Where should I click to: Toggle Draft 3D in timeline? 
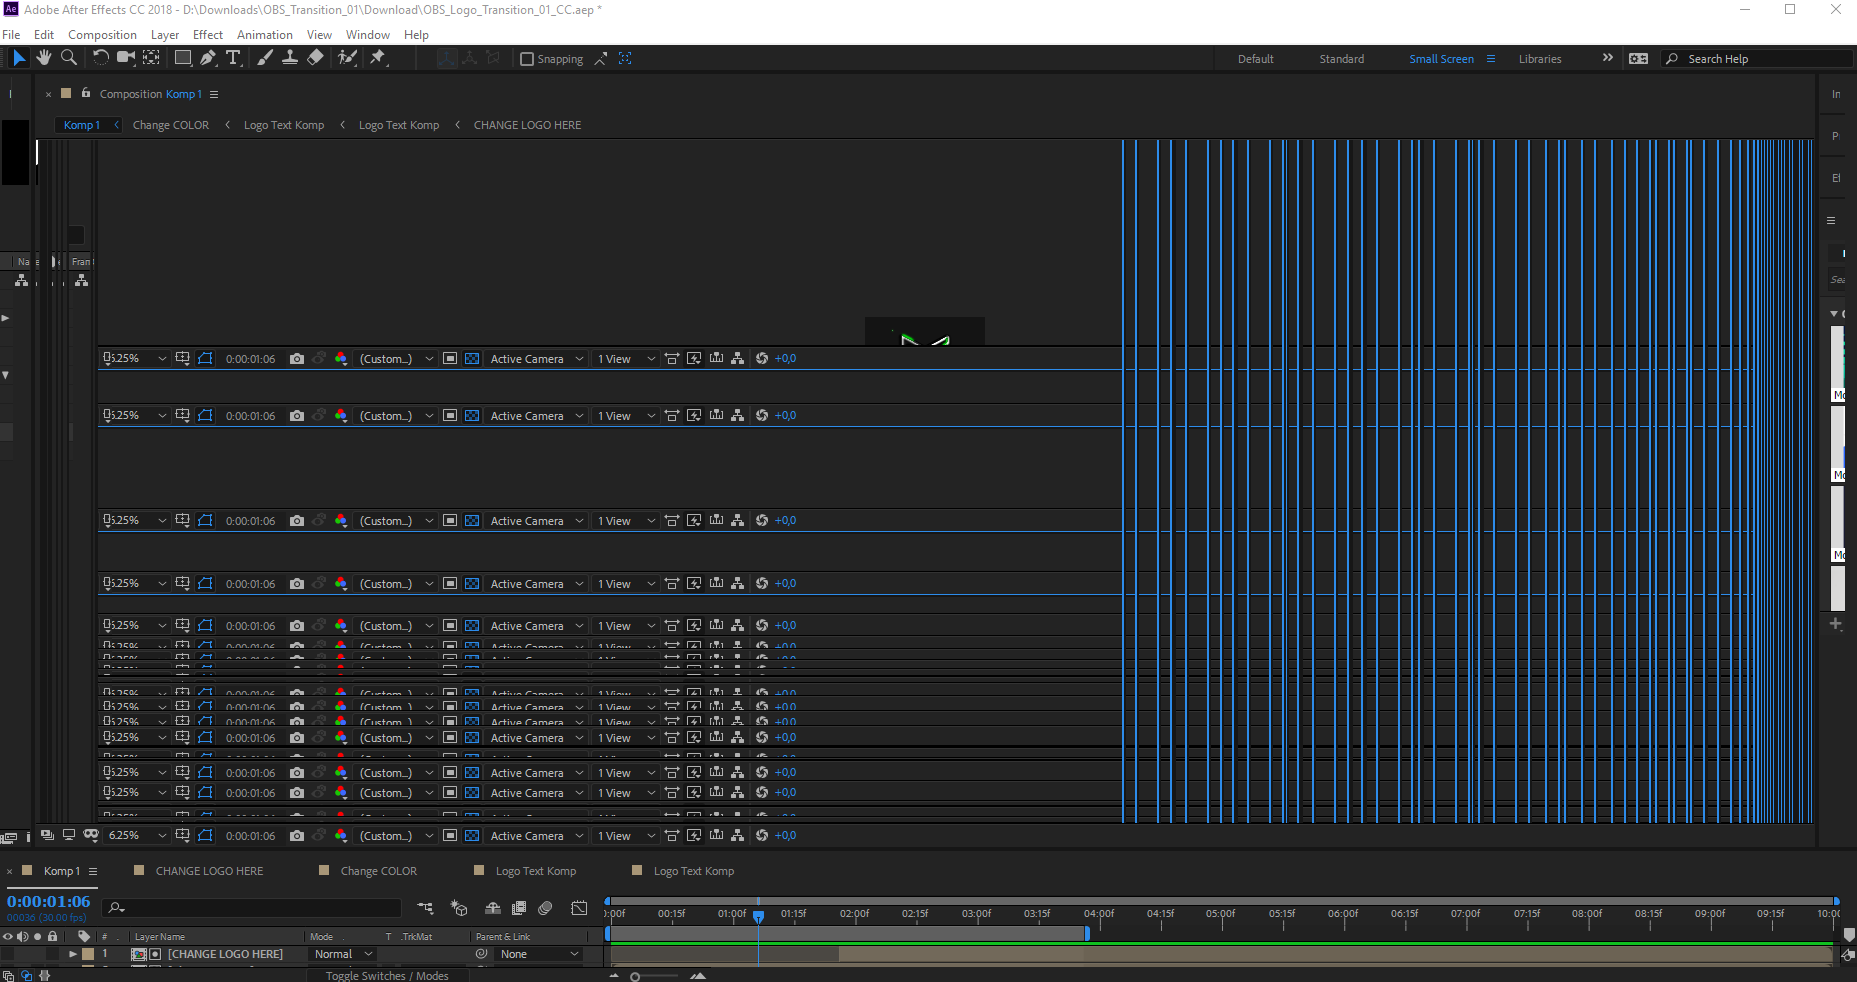459,908
